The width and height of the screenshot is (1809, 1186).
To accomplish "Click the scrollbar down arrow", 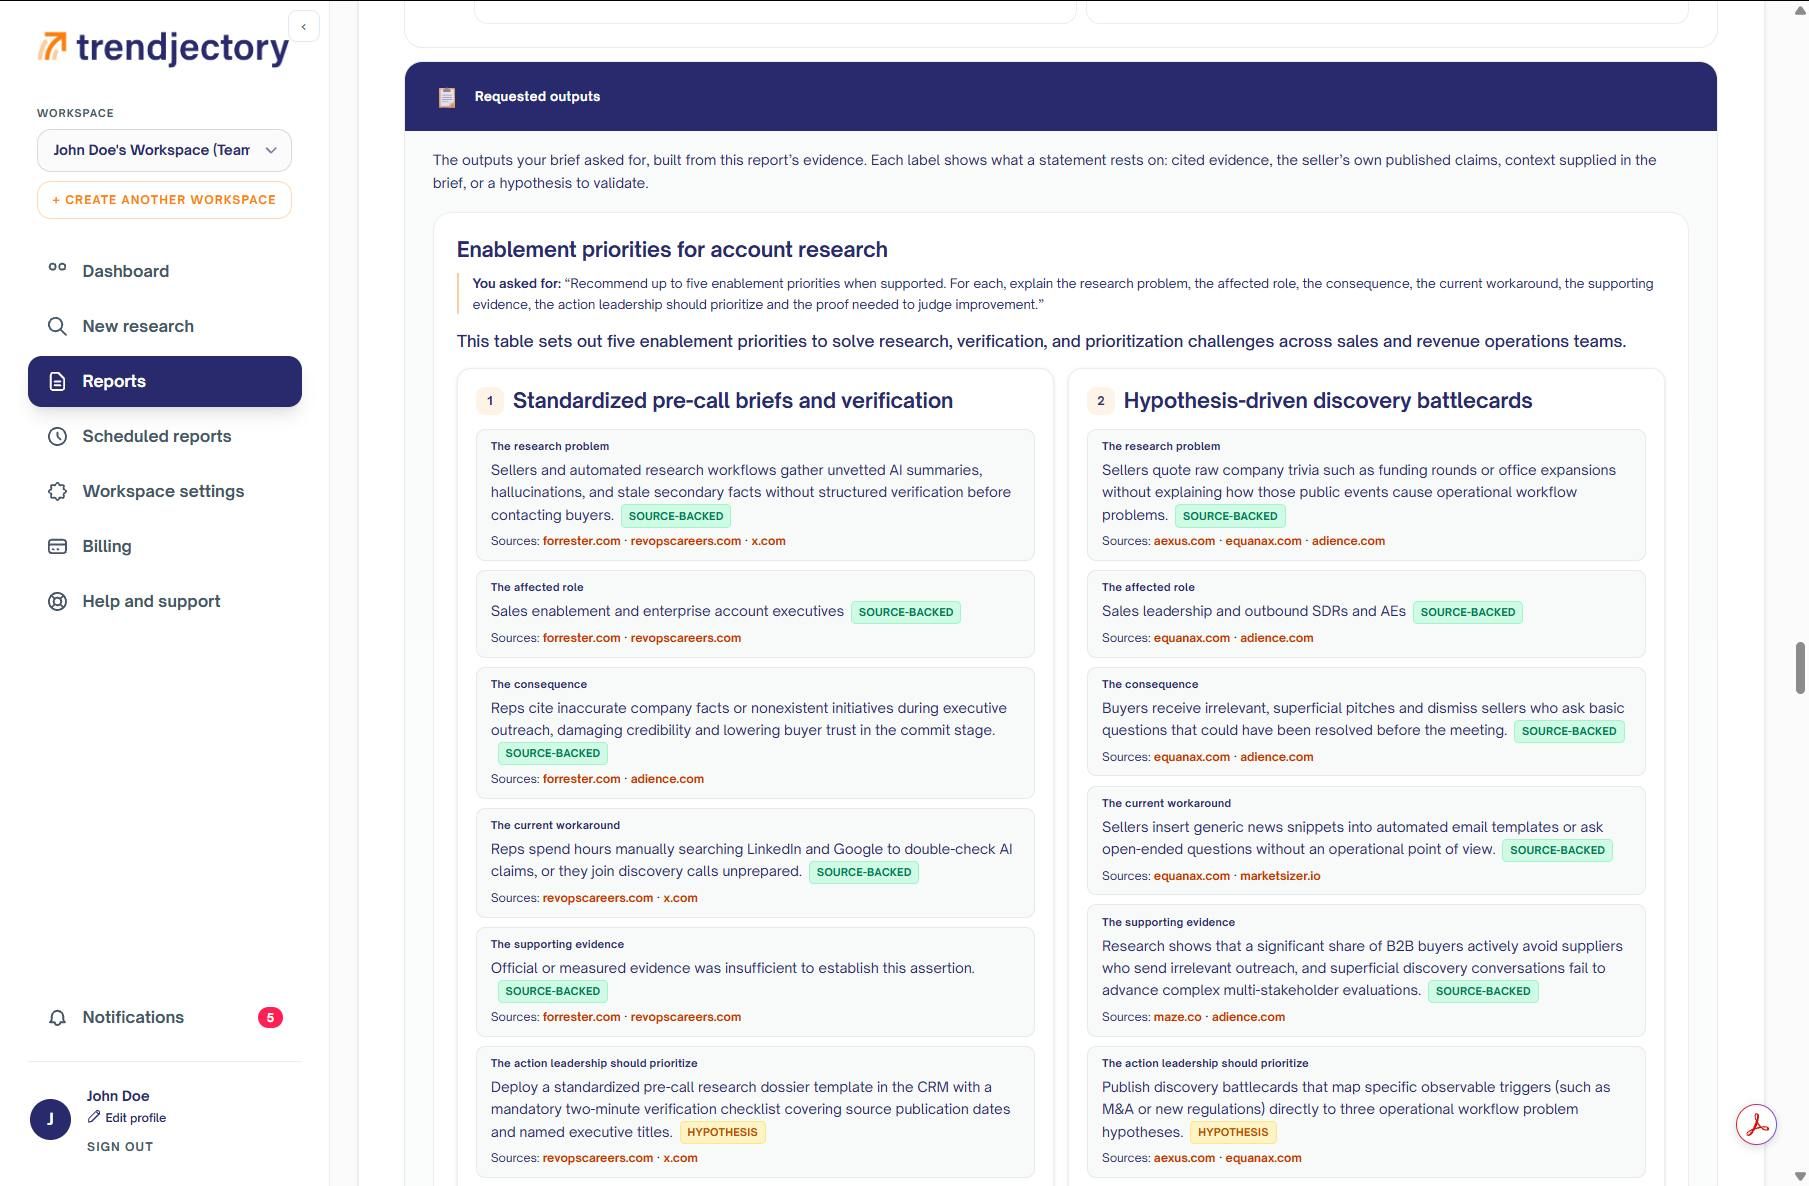I will click(1800, 1176).
